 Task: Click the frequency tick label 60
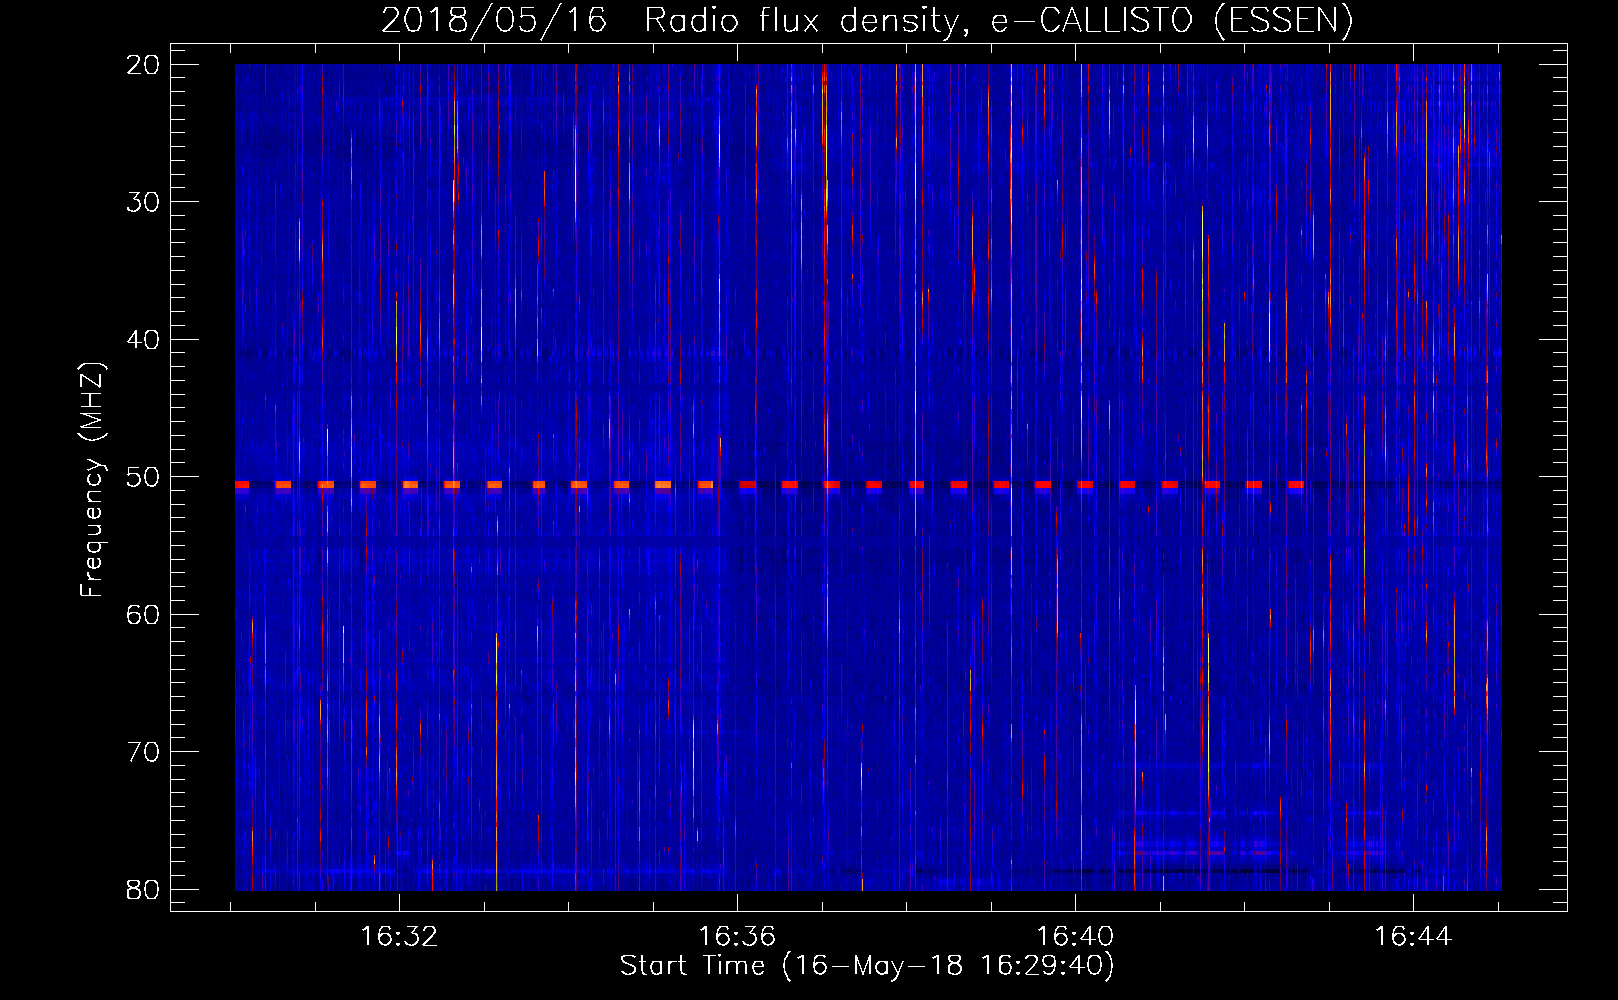point(144,615)
